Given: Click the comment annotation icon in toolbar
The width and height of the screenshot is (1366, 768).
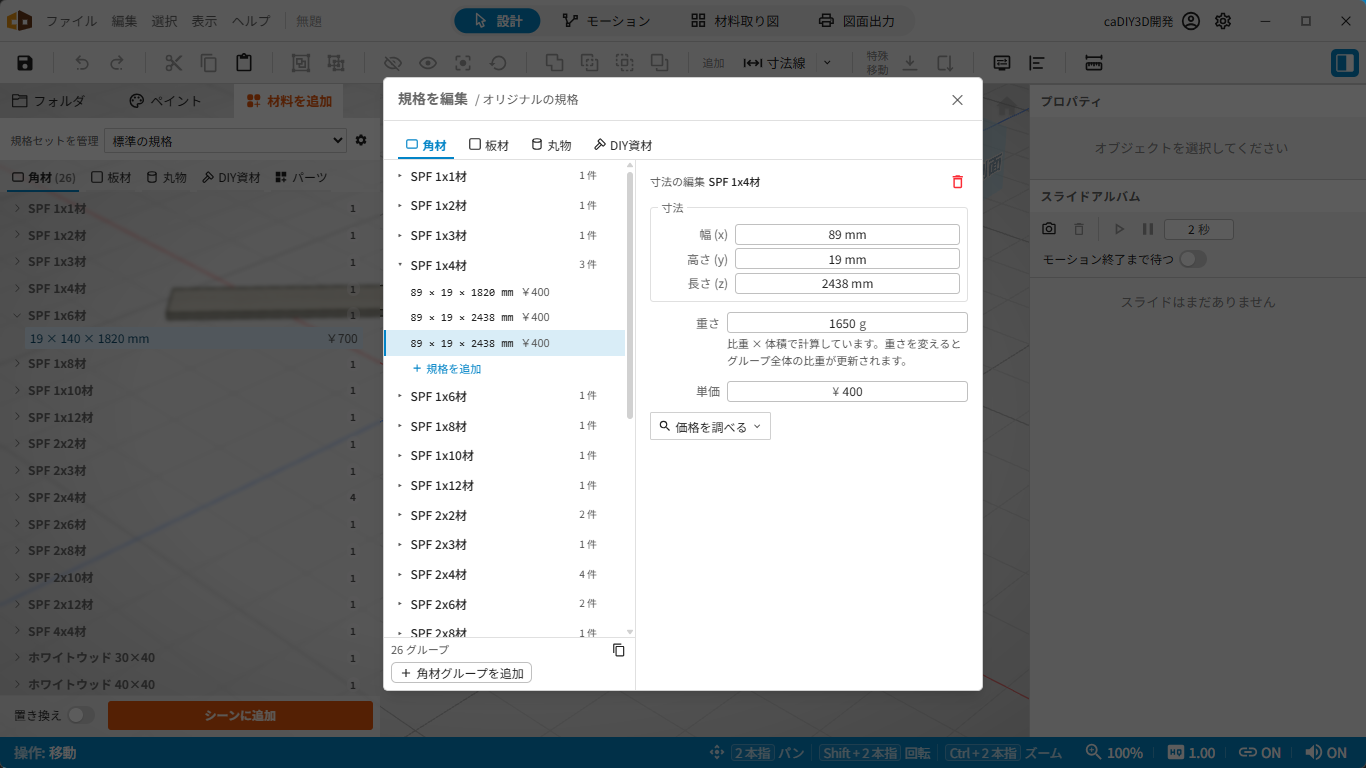Looking at the screenshot, I should pos(1002,63).
